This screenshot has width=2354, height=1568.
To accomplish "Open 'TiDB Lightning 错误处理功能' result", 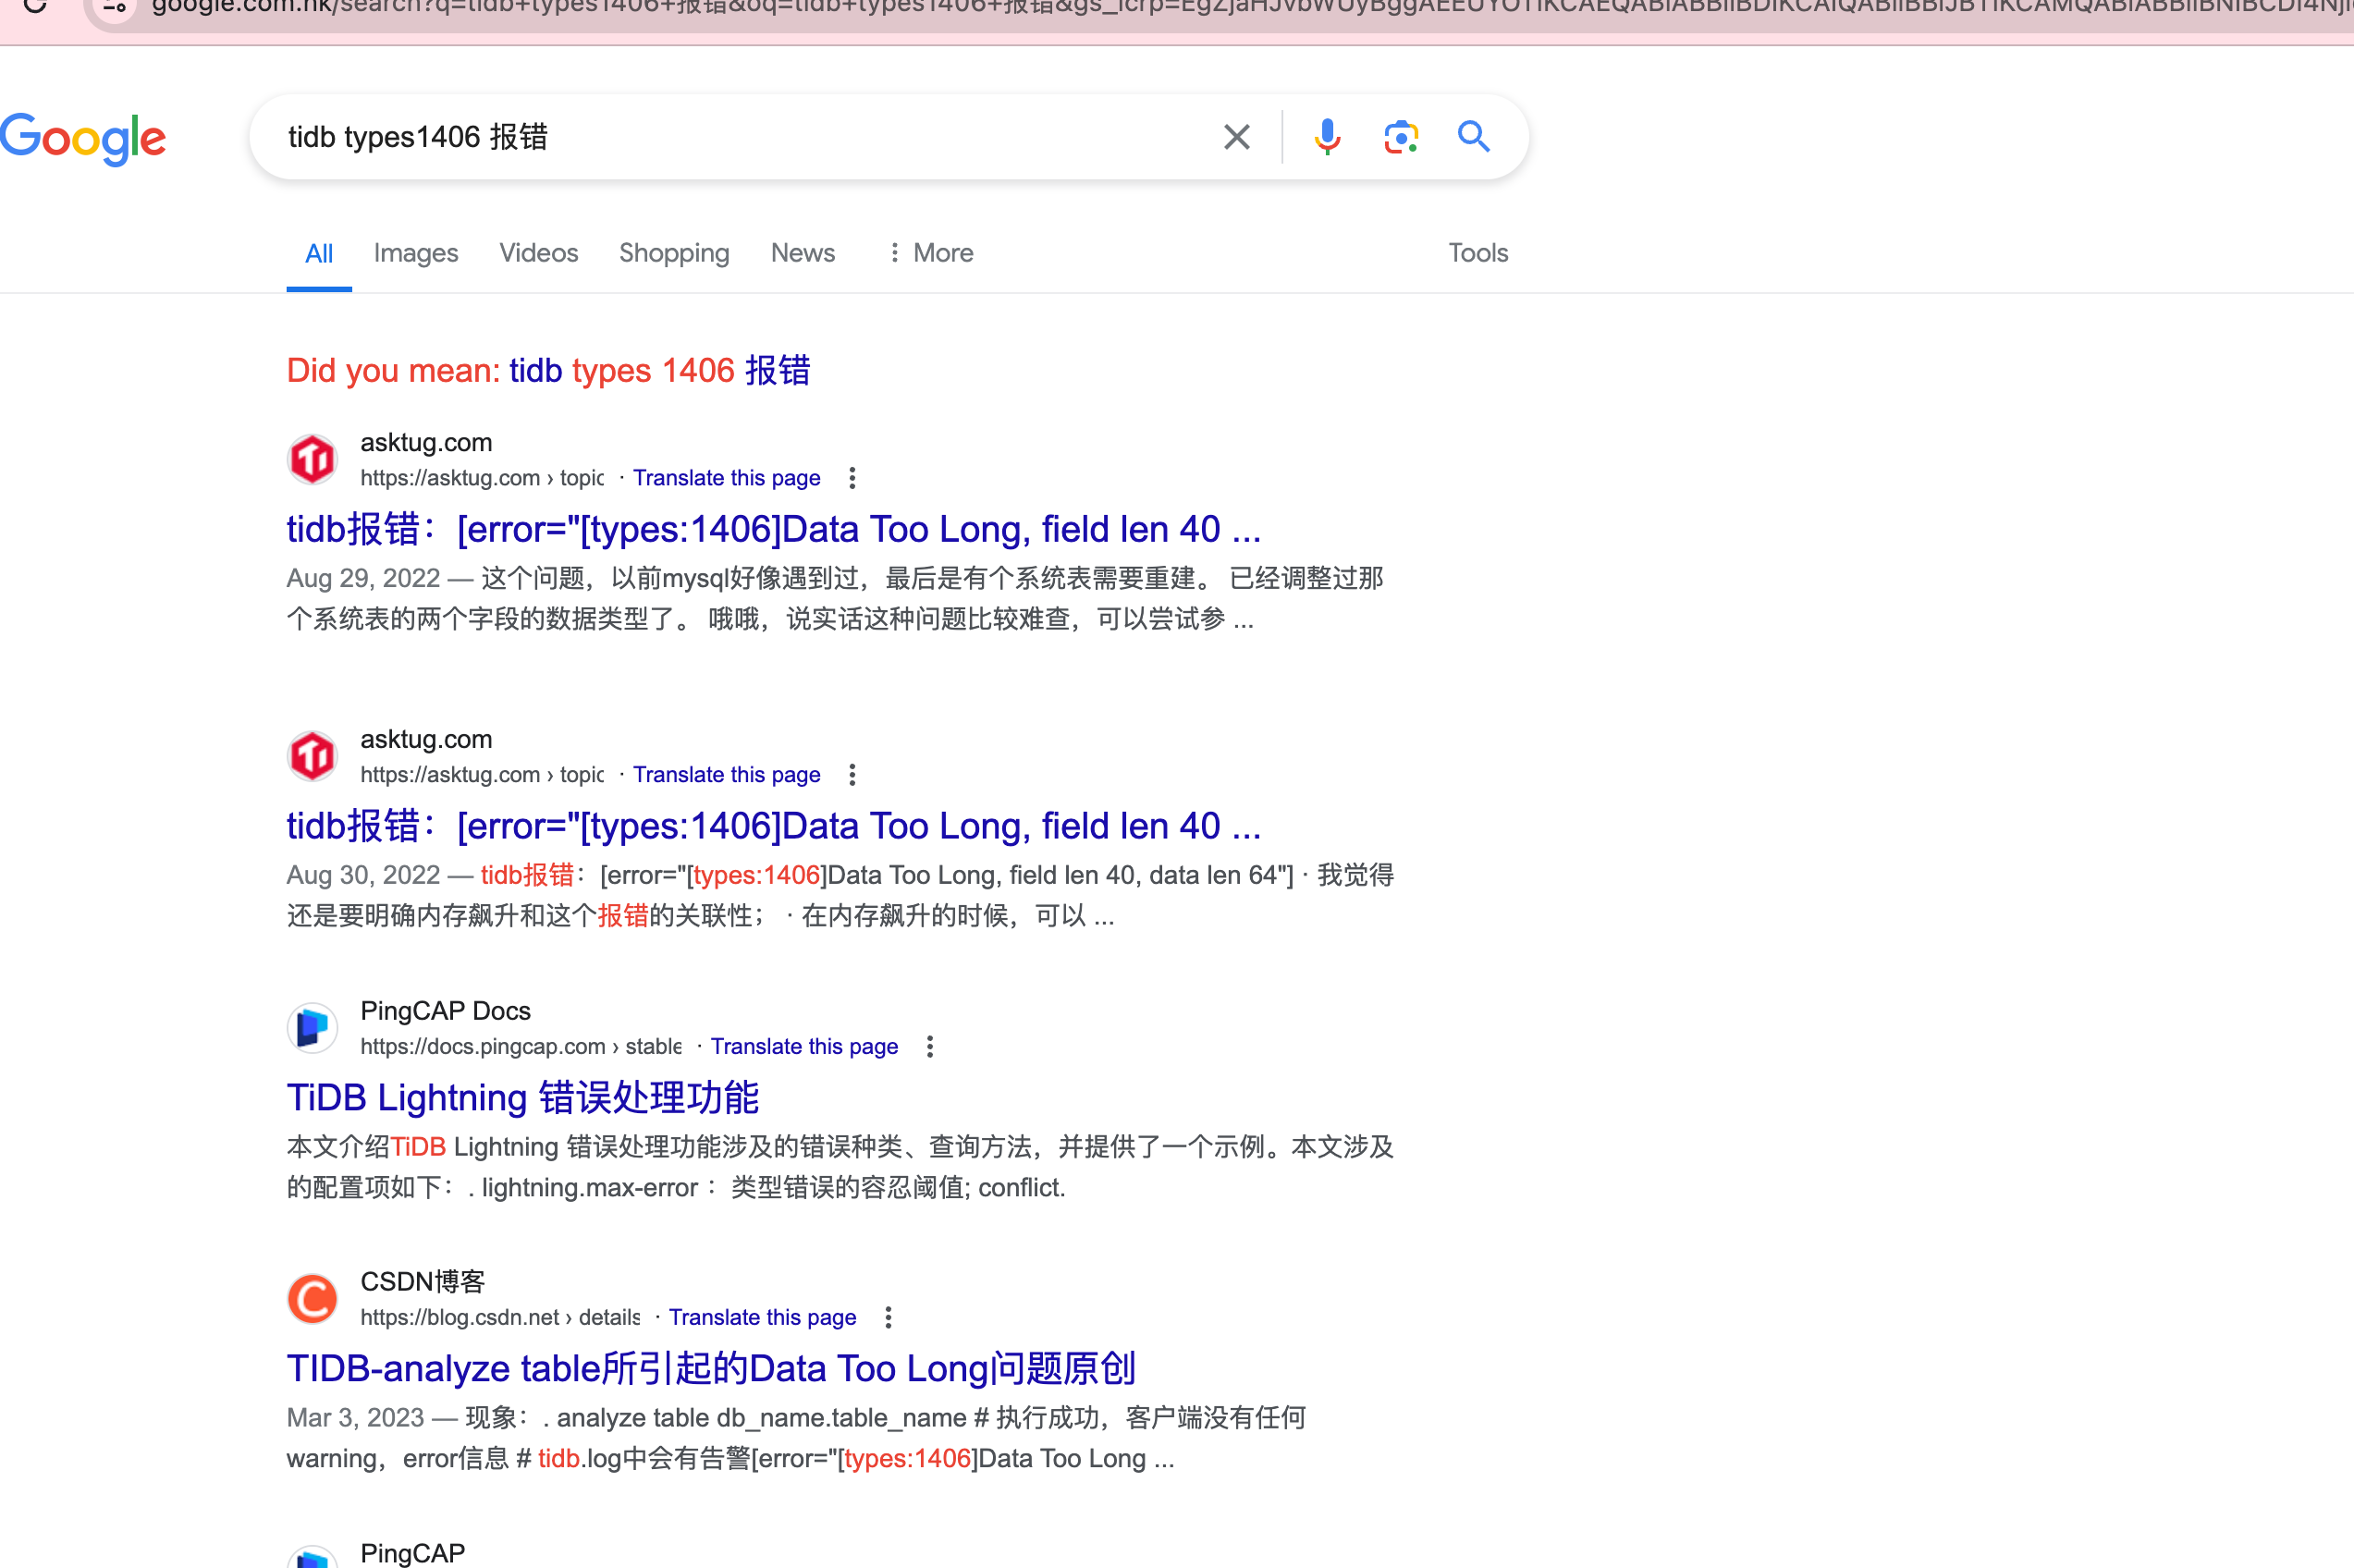I will click(523, 1098).
